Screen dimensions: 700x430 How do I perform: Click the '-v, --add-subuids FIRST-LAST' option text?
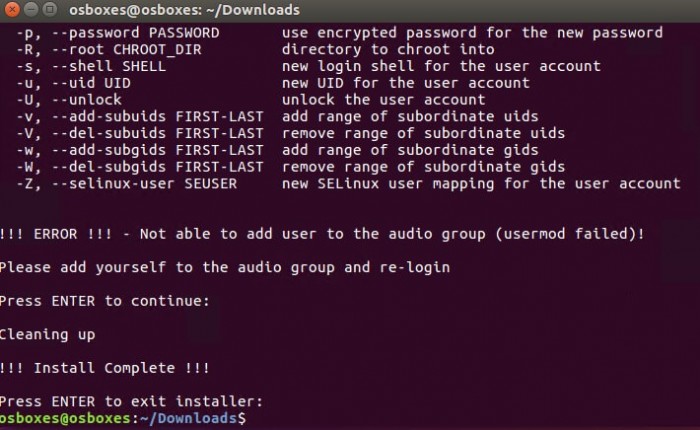(x=140, y=117)
